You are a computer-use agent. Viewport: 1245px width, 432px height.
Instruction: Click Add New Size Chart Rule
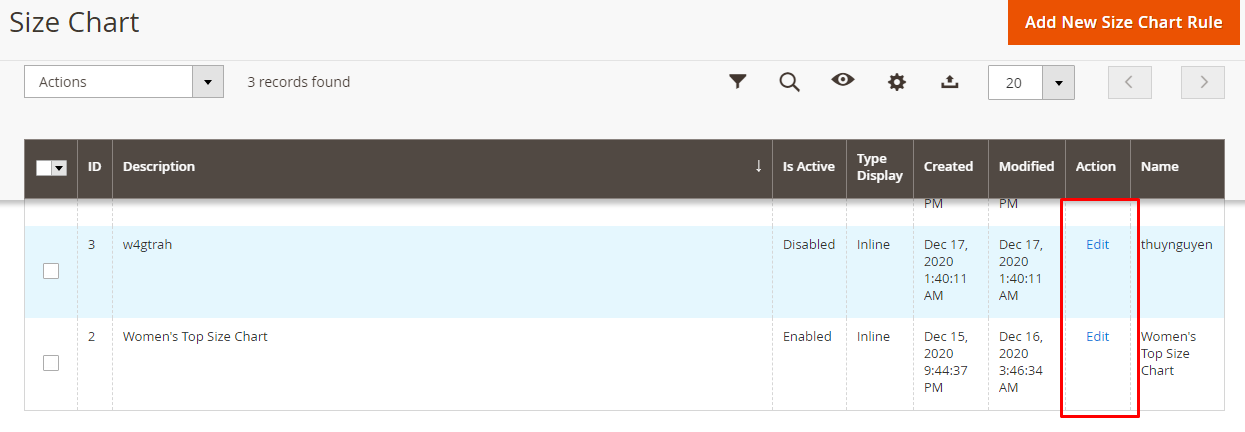(1124, 22)
